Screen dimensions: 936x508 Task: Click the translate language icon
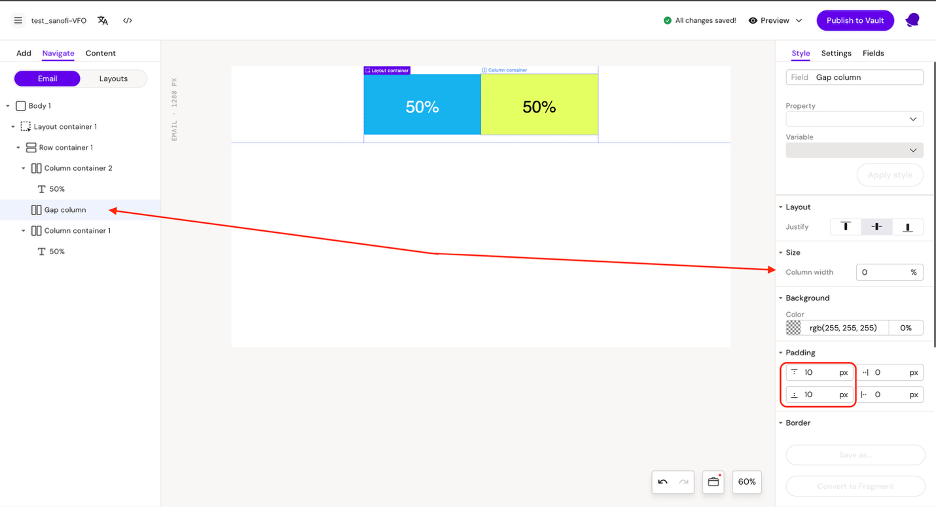pos(103,20)
